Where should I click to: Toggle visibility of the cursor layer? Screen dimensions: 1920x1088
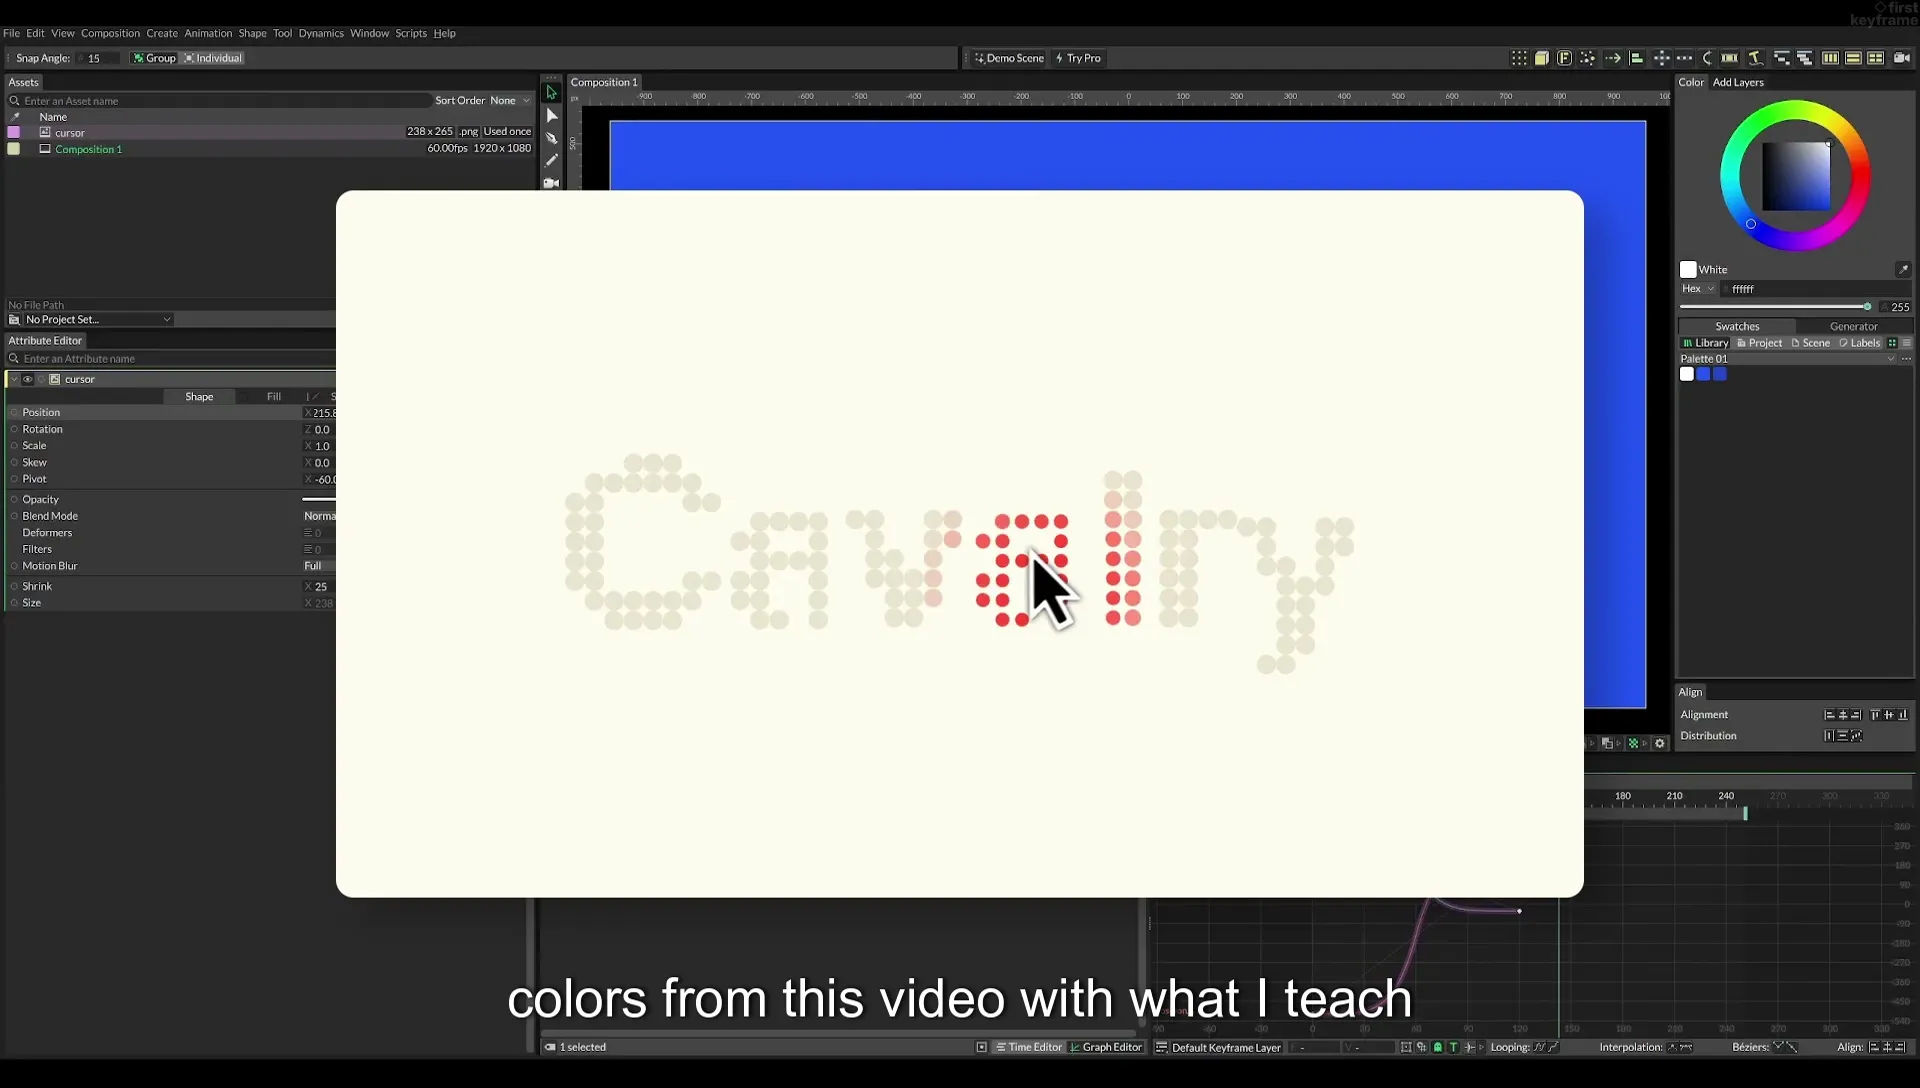pos(28,380)
